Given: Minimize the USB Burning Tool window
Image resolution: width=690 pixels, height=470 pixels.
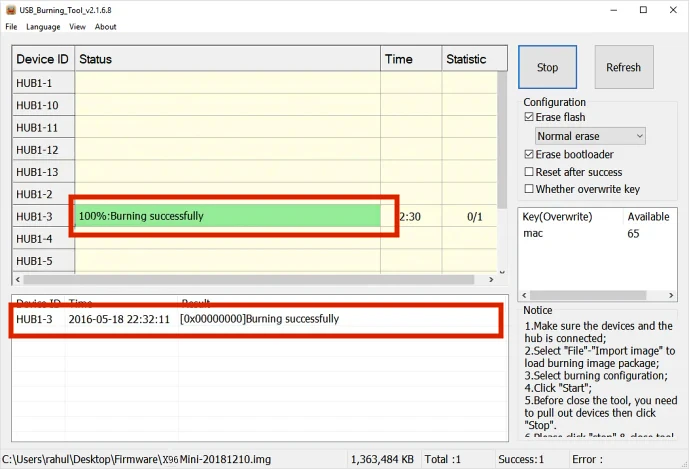Looking at the screenshot, I should (614, 10).
